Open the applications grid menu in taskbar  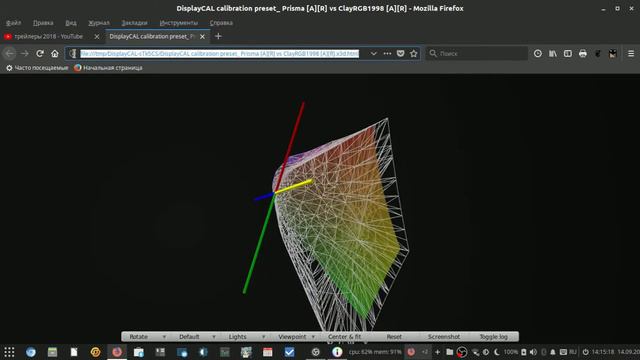pyautogui.click(x=9, y=352)
